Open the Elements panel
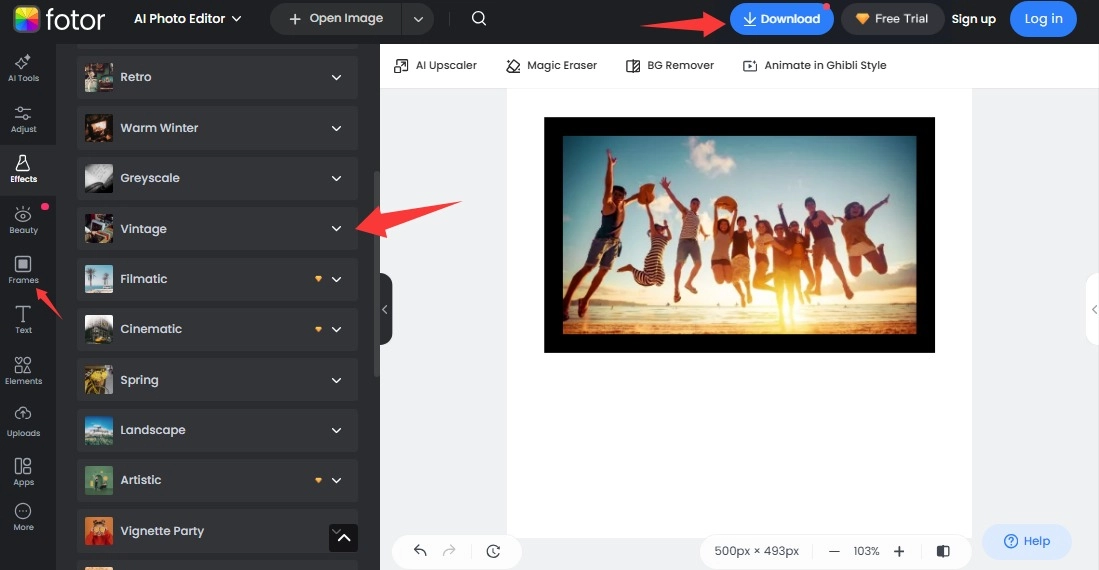Viewport: 1099px width, 570px height. click(23, 370)
